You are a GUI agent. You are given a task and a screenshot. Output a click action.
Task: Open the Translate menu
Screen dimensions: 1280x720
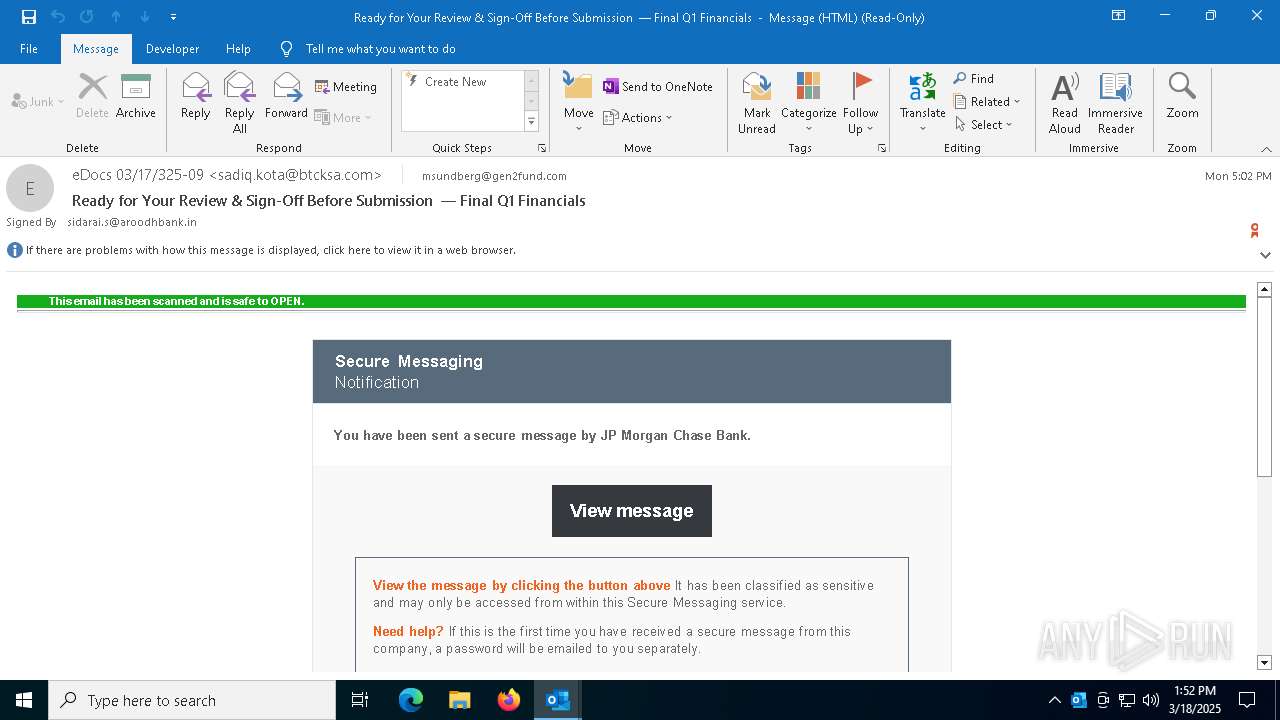click(922, 102)
